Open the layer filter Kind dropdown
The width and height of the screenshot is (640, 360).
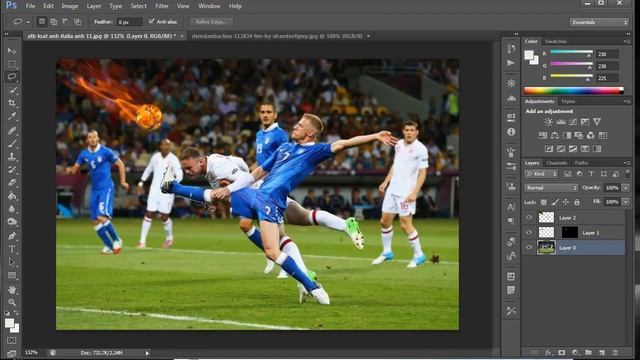point(541,174)
